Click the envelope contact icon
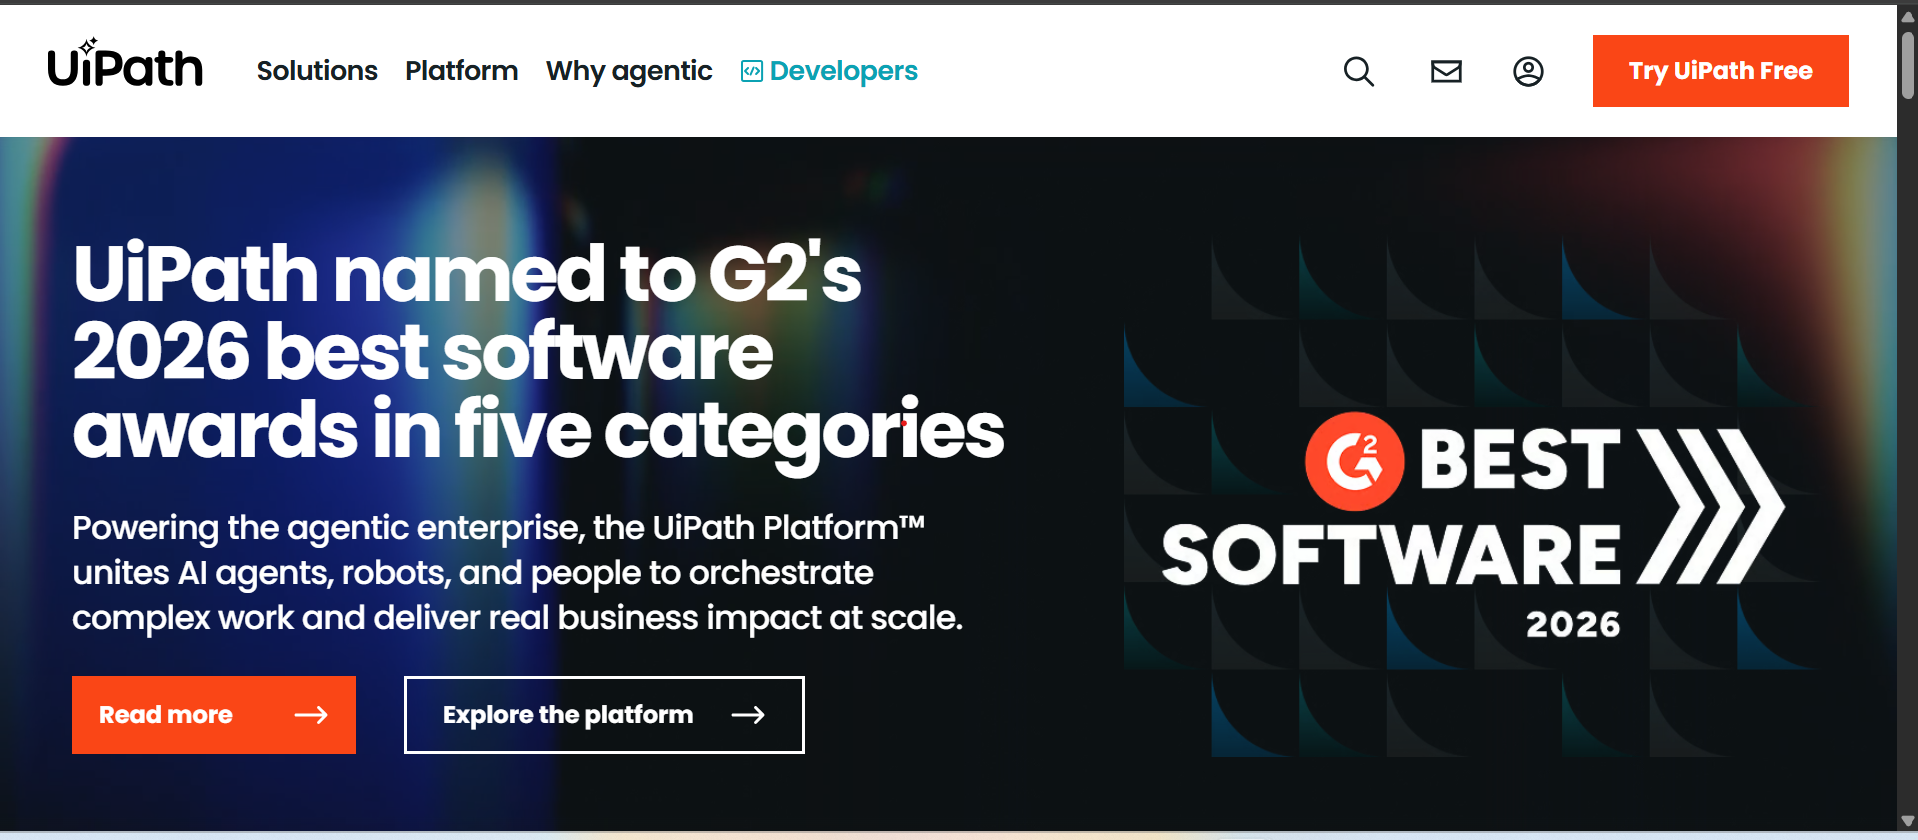Image resolution: width=1918 pixels, height=840 pixels. [x=1446, y=71]
